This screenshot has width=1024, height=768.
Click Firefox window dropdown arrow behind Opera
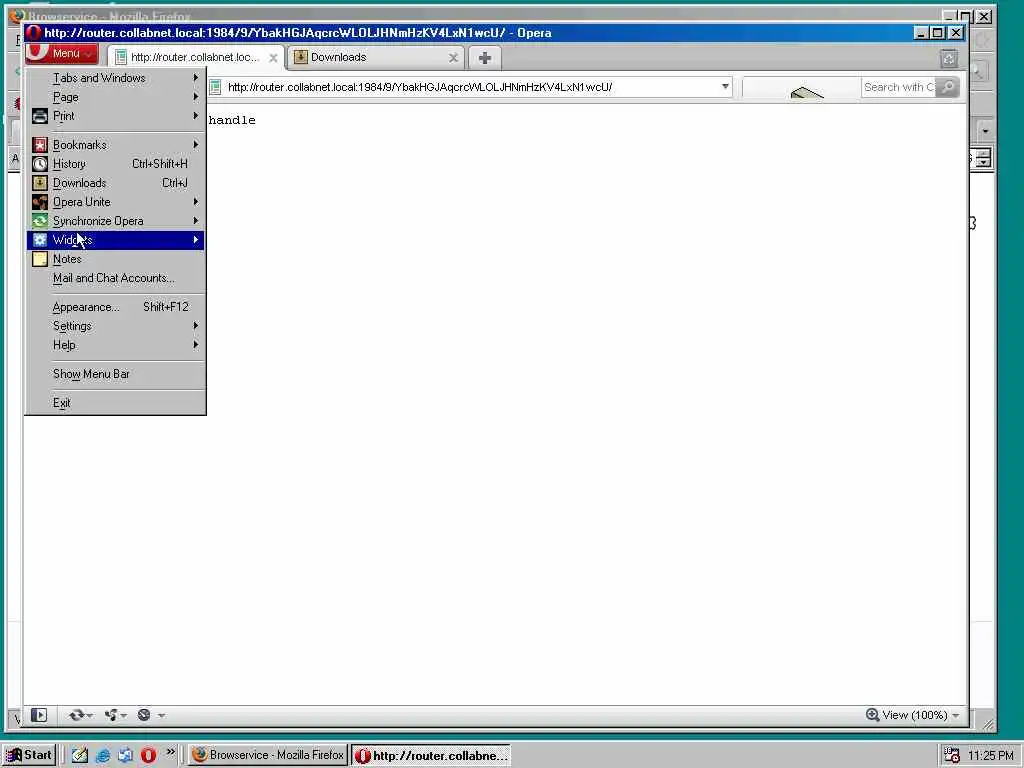pyautogui.click(x=985, y=131)
